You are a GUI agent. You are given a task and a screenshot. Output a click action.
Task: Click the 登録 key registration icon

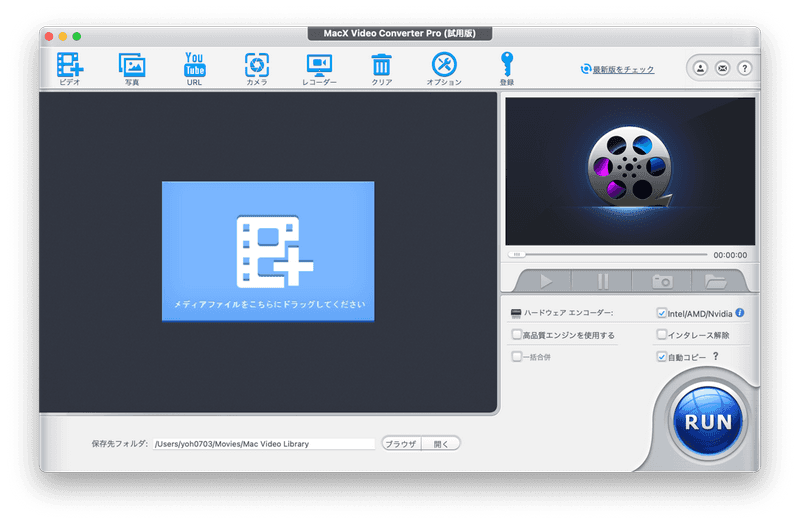point(507,65)
